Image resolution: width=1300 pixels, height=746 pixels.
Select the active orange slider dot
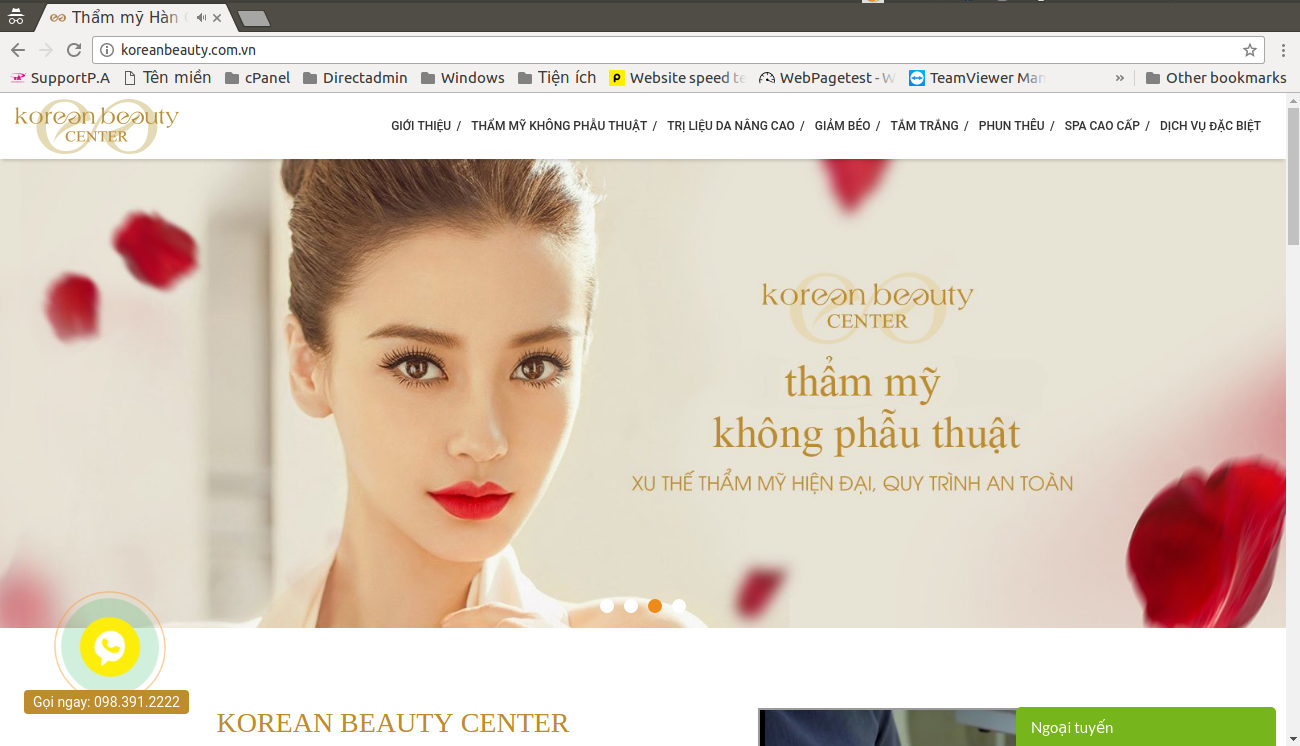(x=655, y=606)
